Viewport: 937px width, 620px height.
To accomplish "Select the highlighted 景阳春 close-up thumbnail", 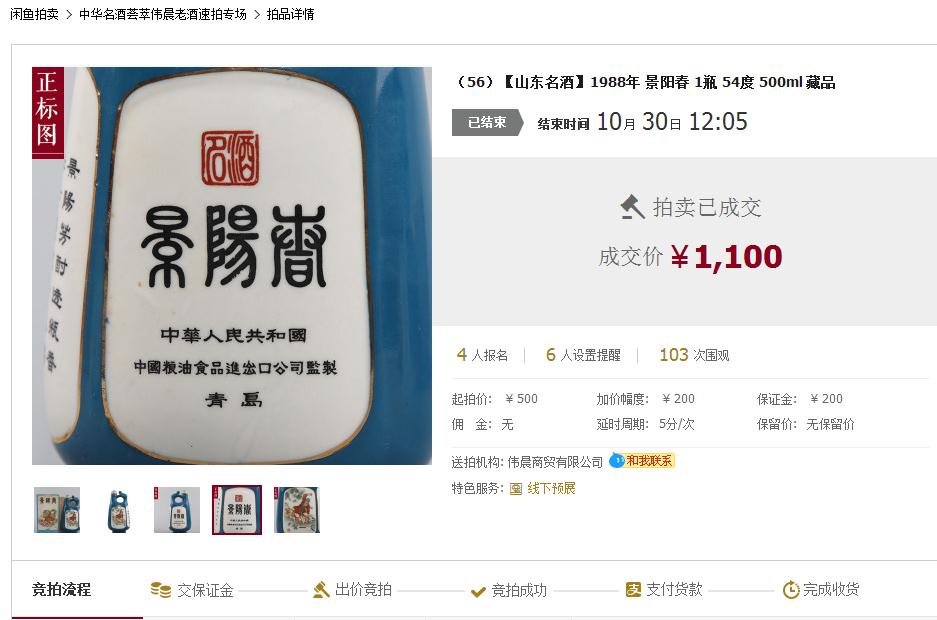I will [237, 509].
